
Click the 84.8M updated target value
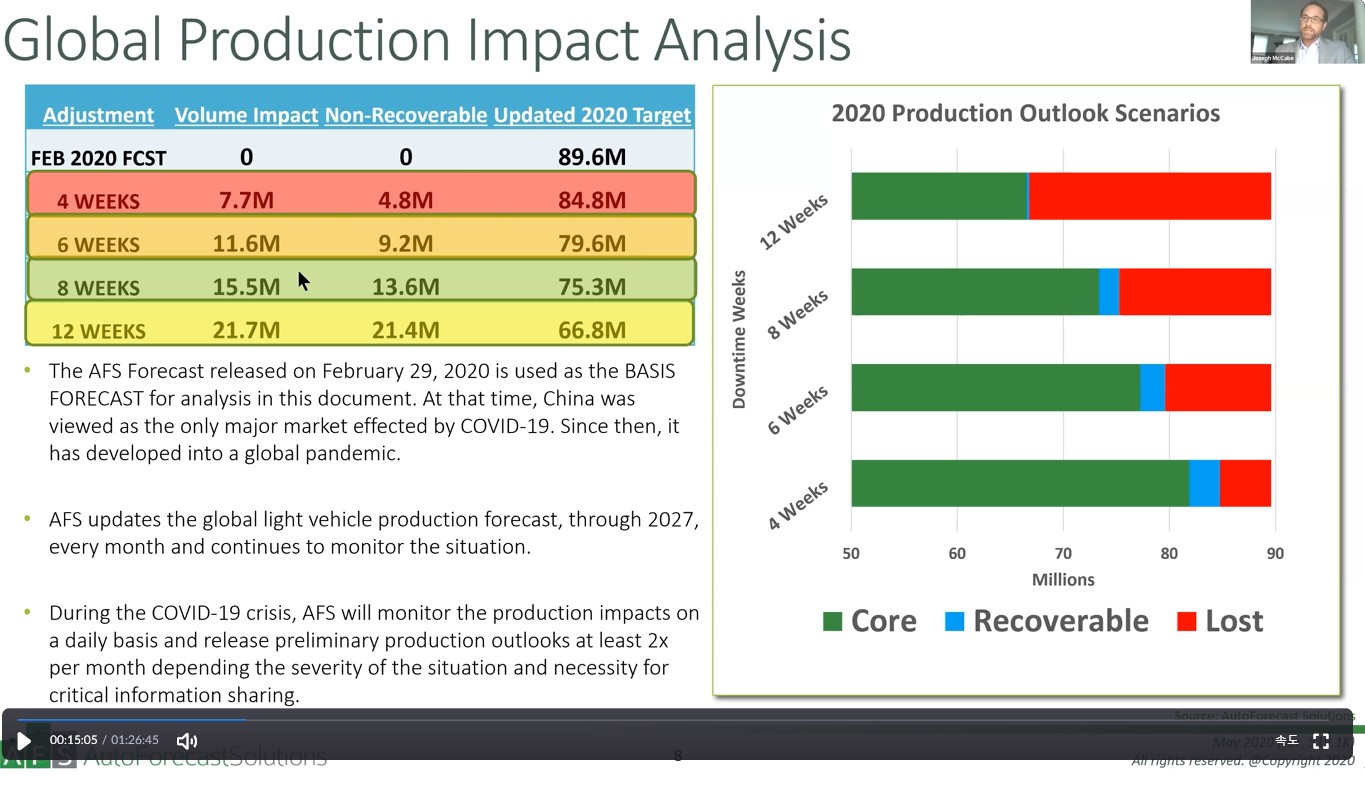coord(592,200)
